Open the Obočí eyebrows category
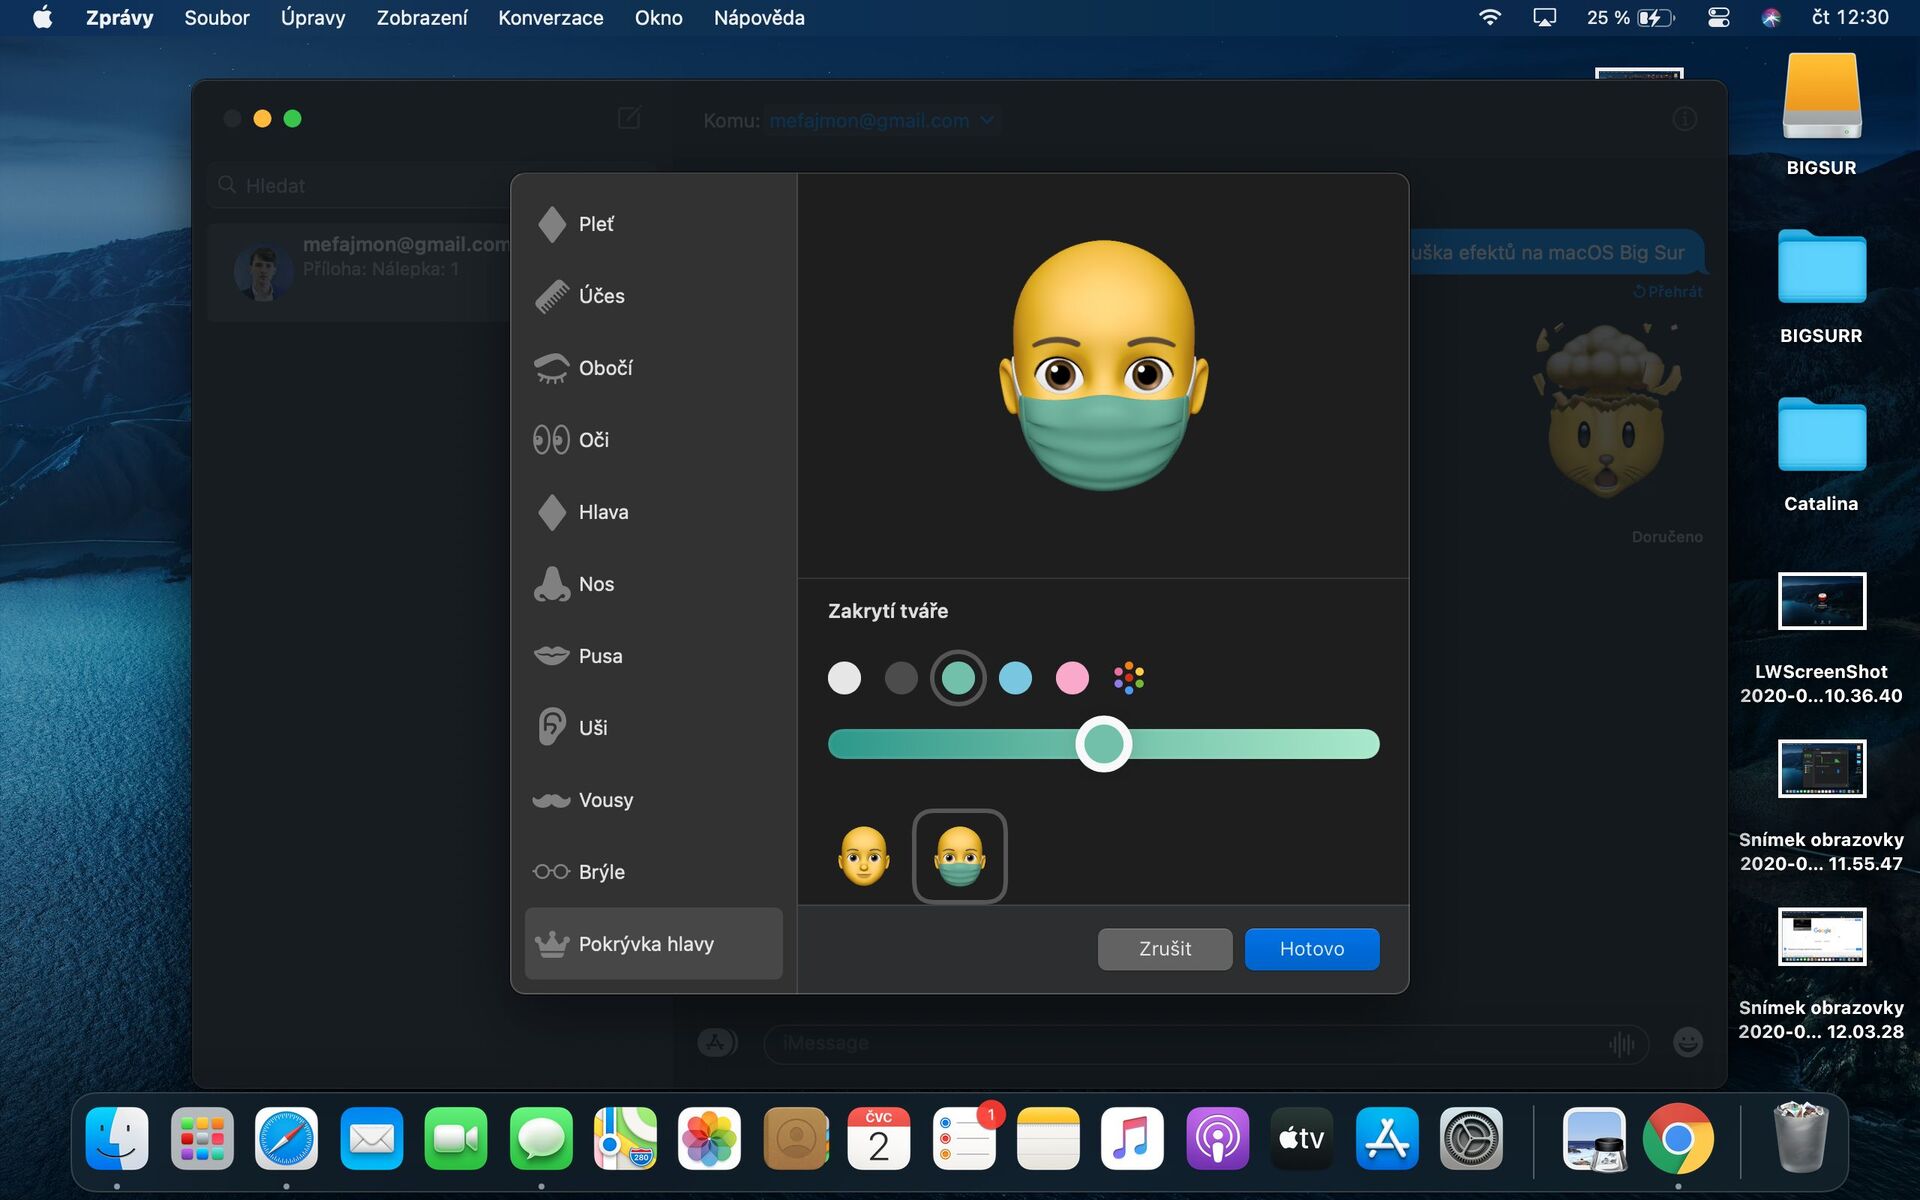The width and height of the screenshot is (1920, 1200). (x=604, y=368)
